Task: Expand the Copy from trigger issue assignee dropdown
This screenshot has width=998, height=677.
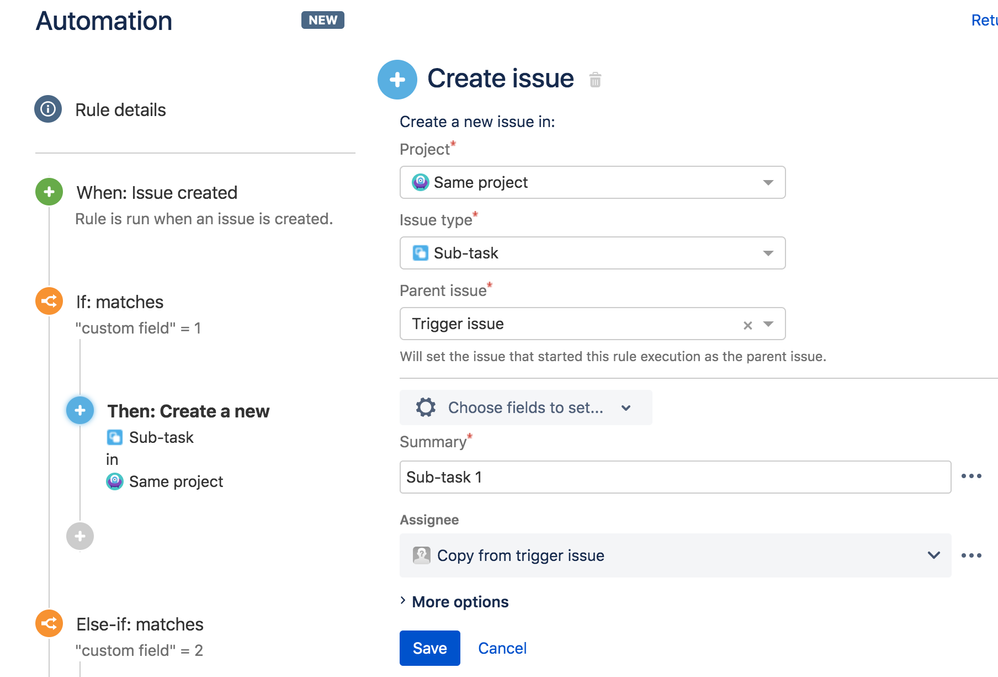Action: [x=933, y=555]
